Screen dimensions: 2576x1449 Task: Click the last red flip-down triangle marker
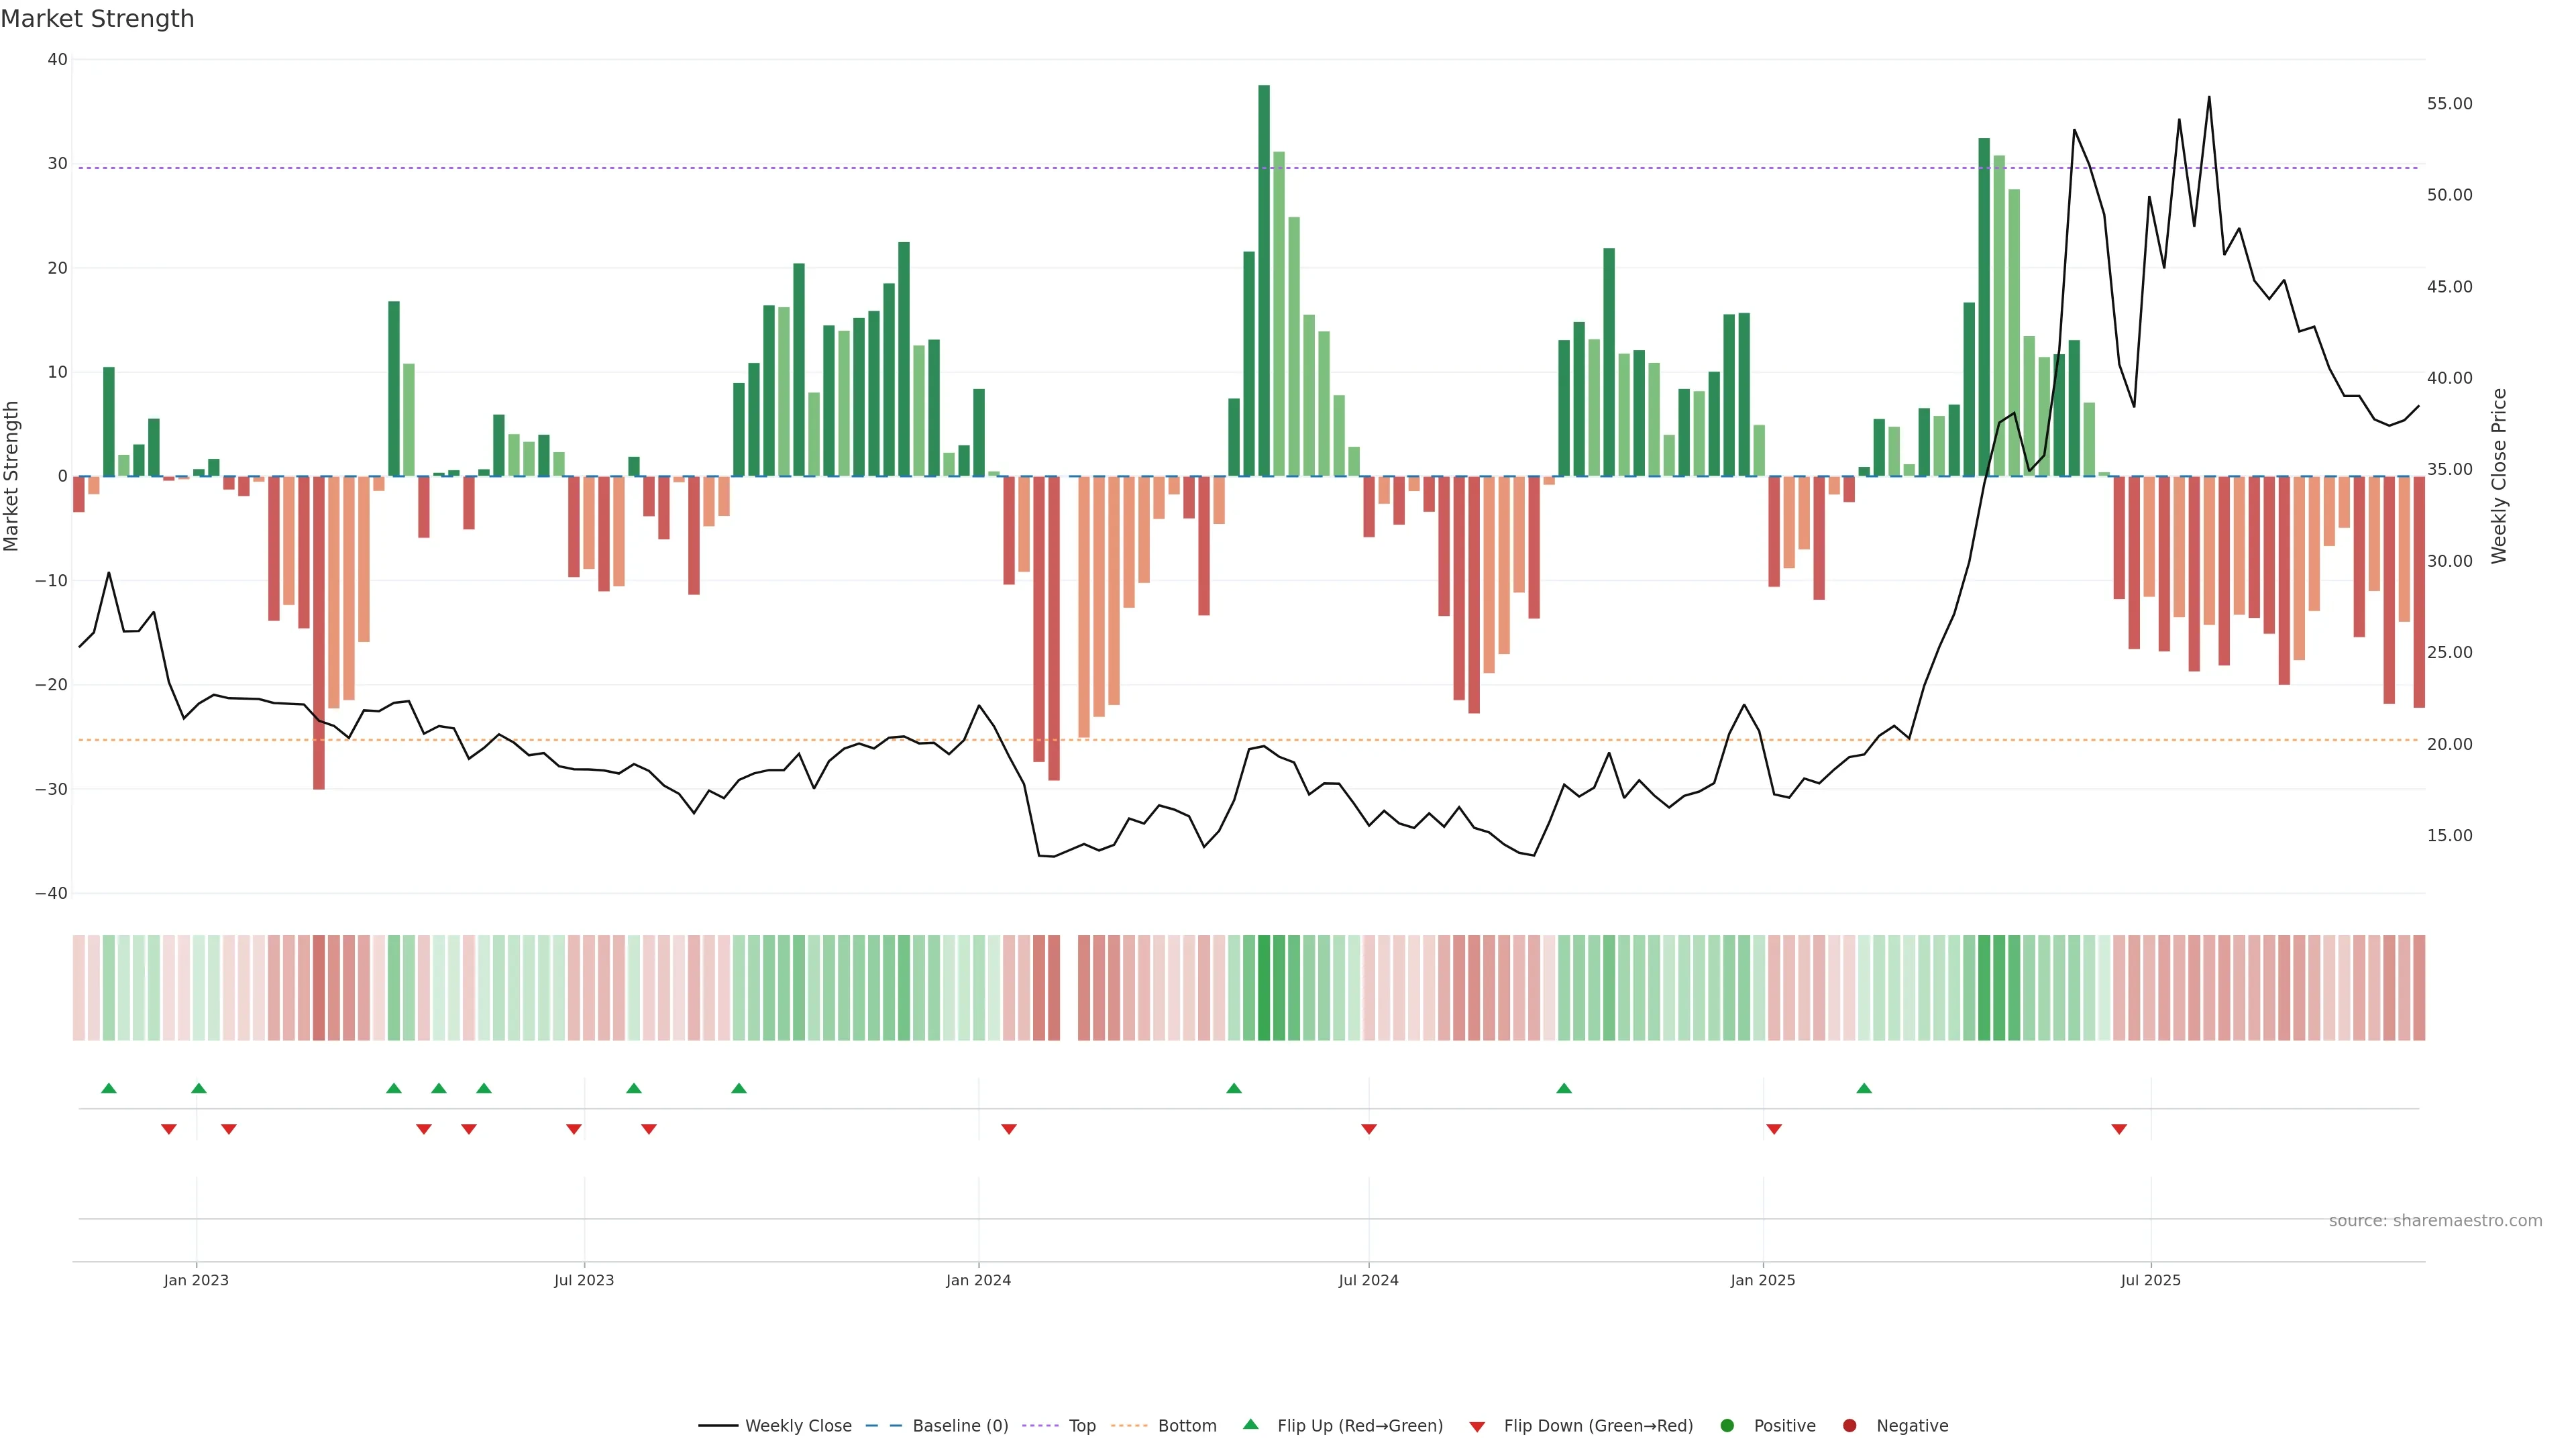click(x=2119, y=1129)
